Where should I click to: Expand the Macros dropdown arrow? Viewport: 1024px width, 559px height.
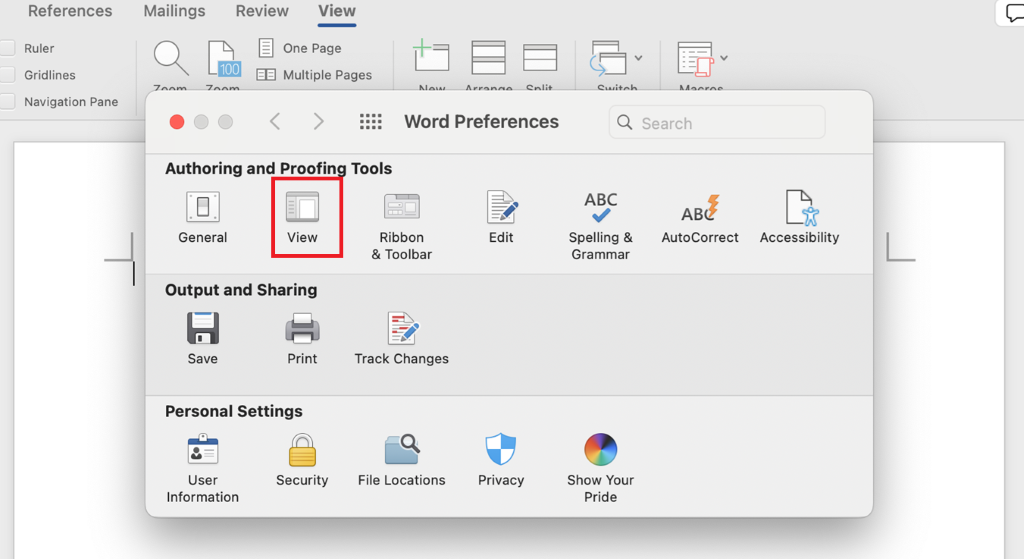click(724, 58)
